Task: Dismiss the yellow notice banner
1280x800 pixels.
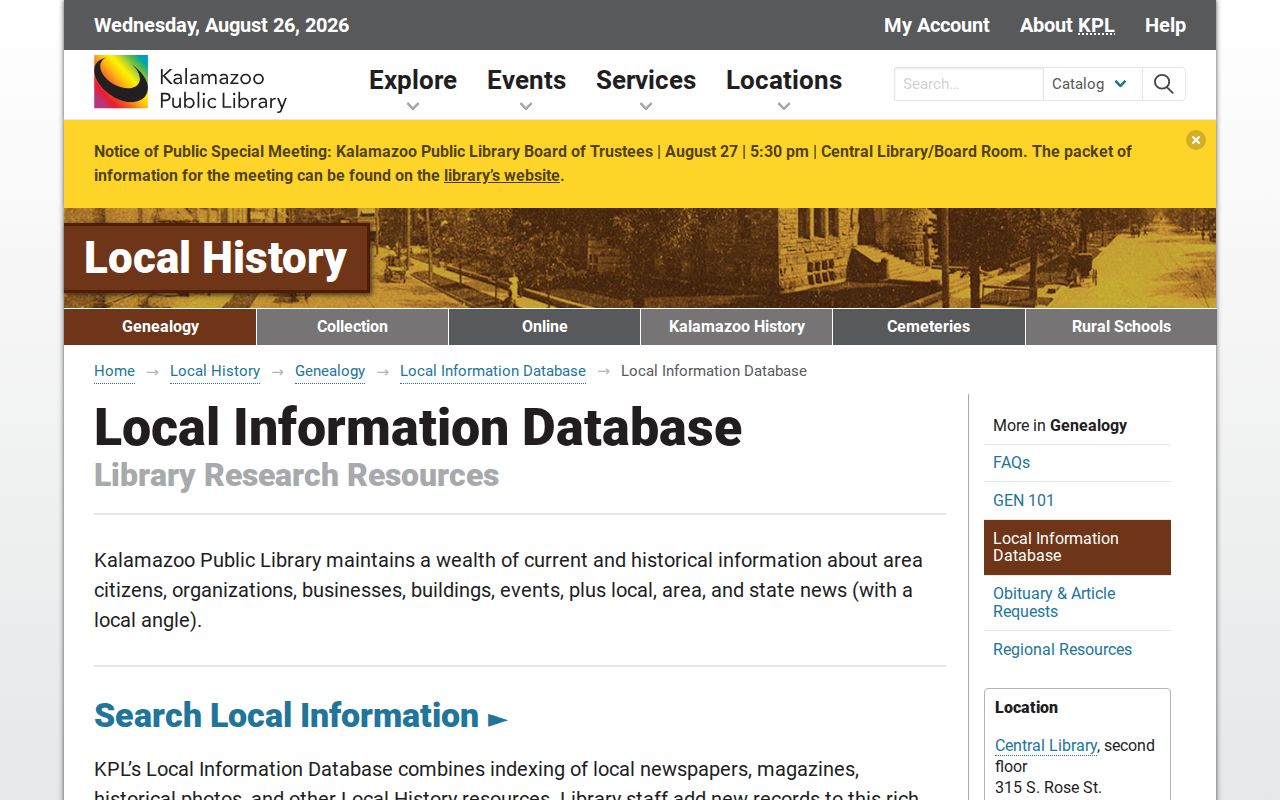Action: (x=1196, y=140)
